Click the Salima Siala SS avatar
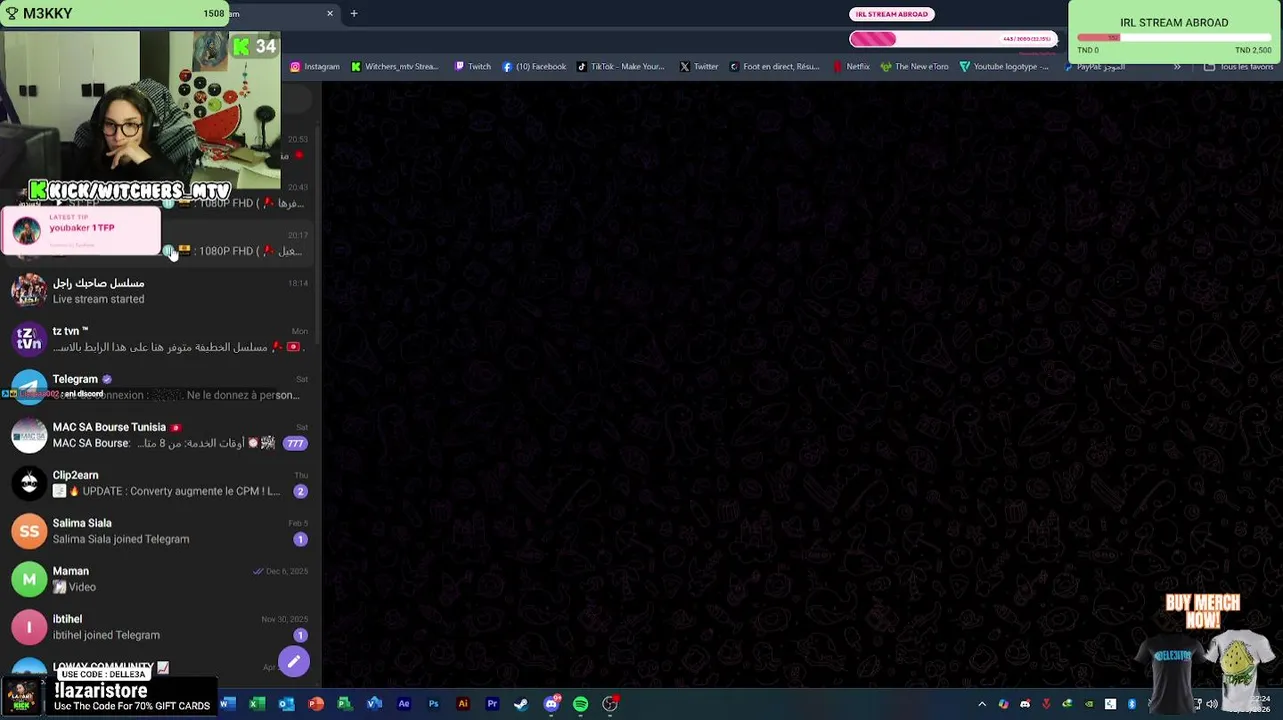Screen dimensions: 1283x720 (x=29, y=531)
